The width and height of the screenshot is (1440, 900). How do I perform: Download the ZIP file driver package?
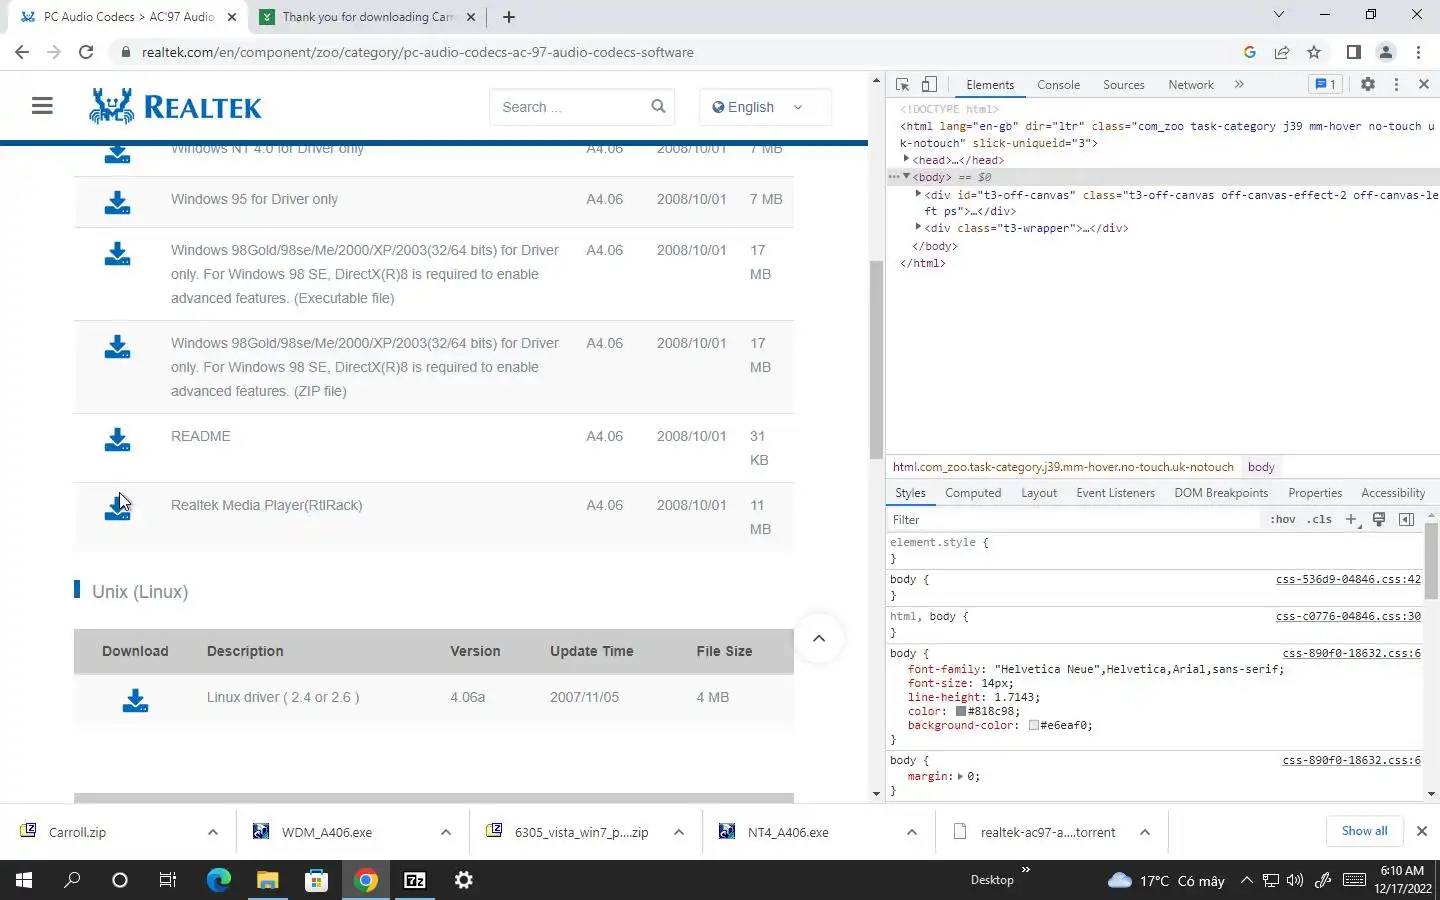[117, 347]
